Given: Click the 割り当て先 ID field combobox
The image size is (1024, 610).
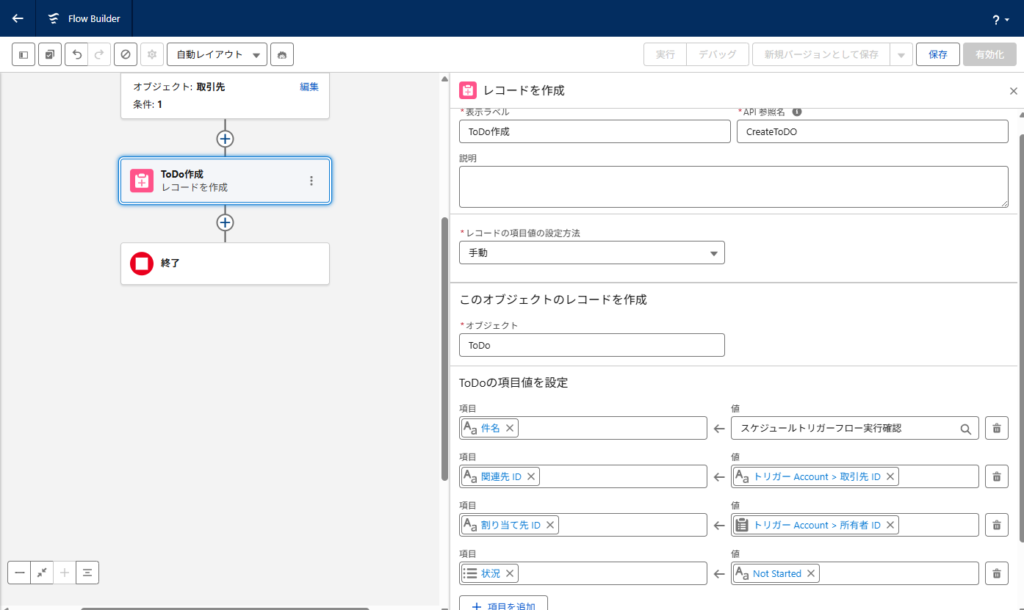Looking at the screenshot, I should [x=583, y=525].
